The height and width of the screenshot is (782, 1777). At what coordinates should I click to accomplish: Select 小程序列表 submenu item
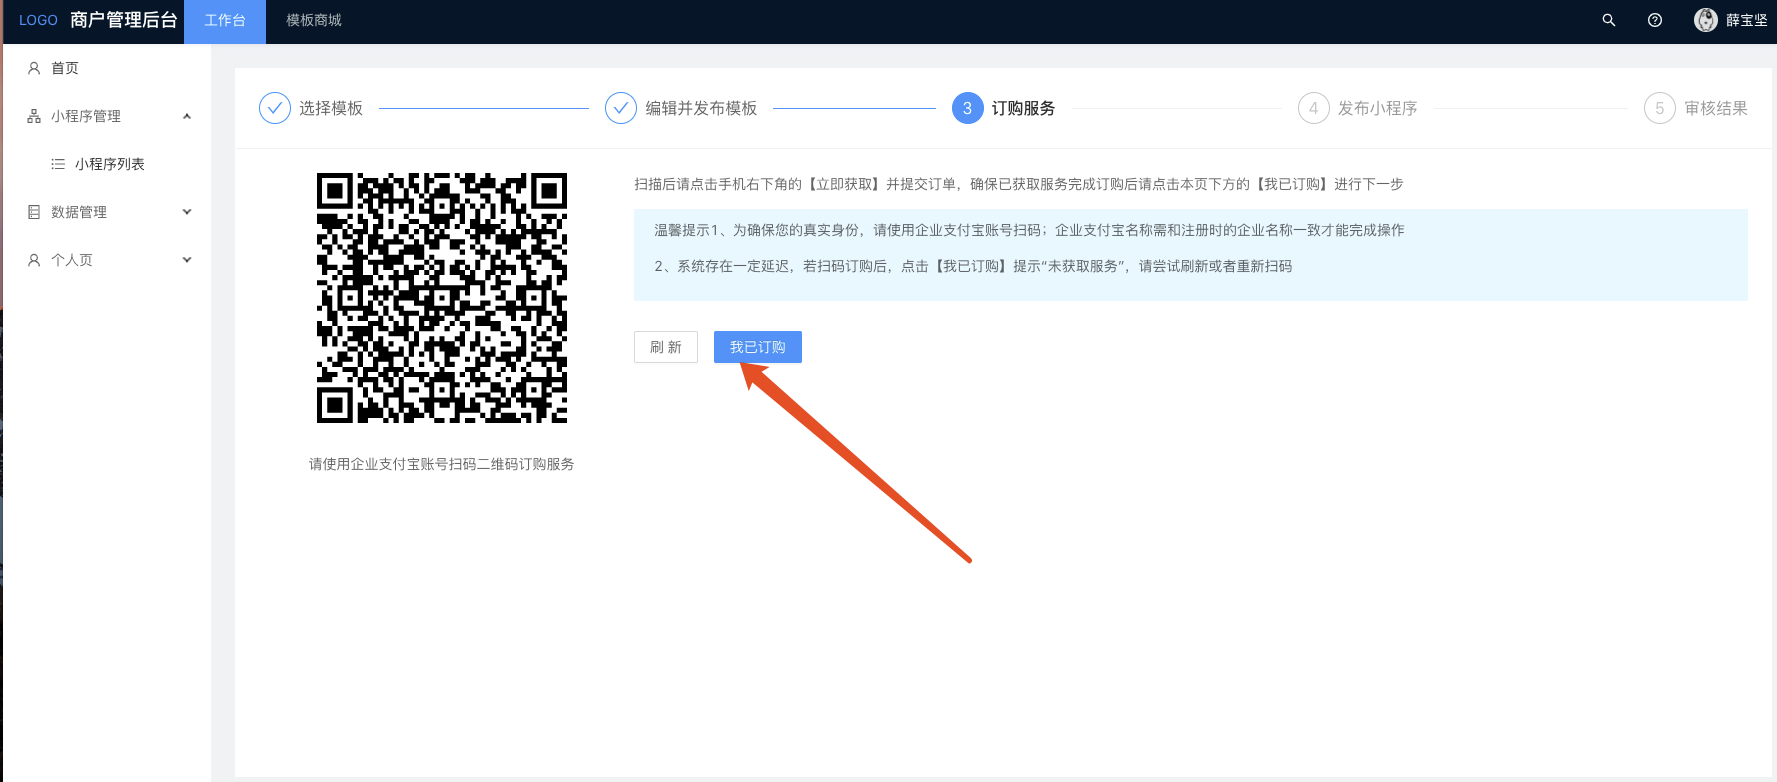tap(107, 164)
